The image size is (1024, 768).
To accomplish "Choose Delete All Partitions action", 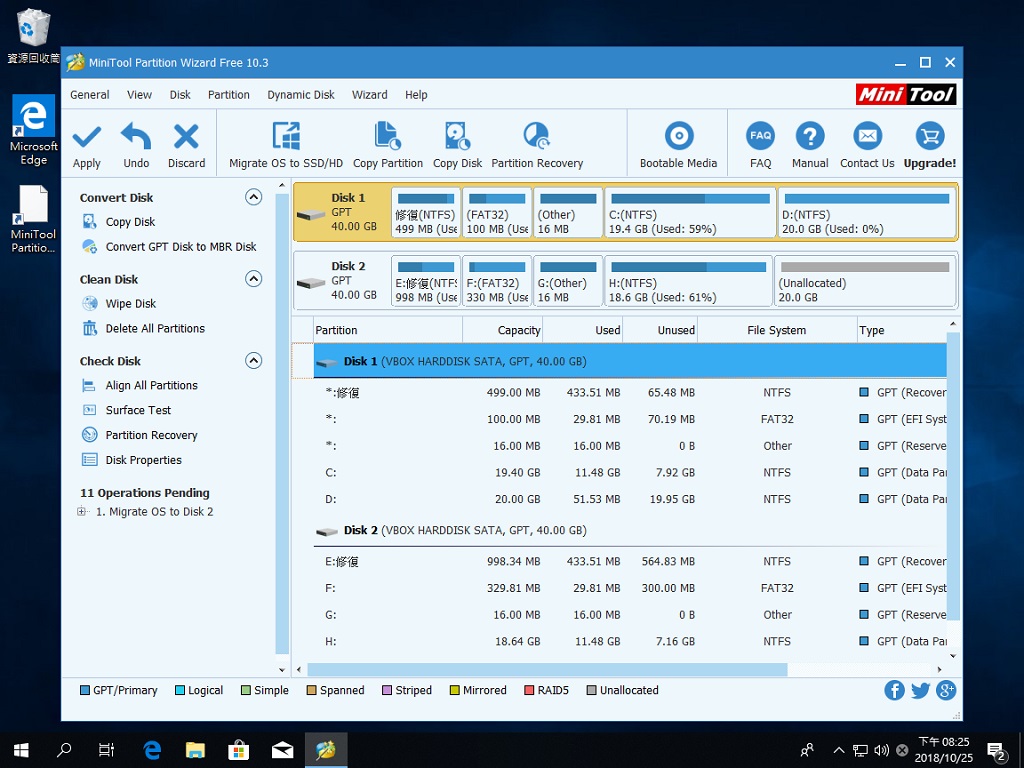I will click(155, 328).
